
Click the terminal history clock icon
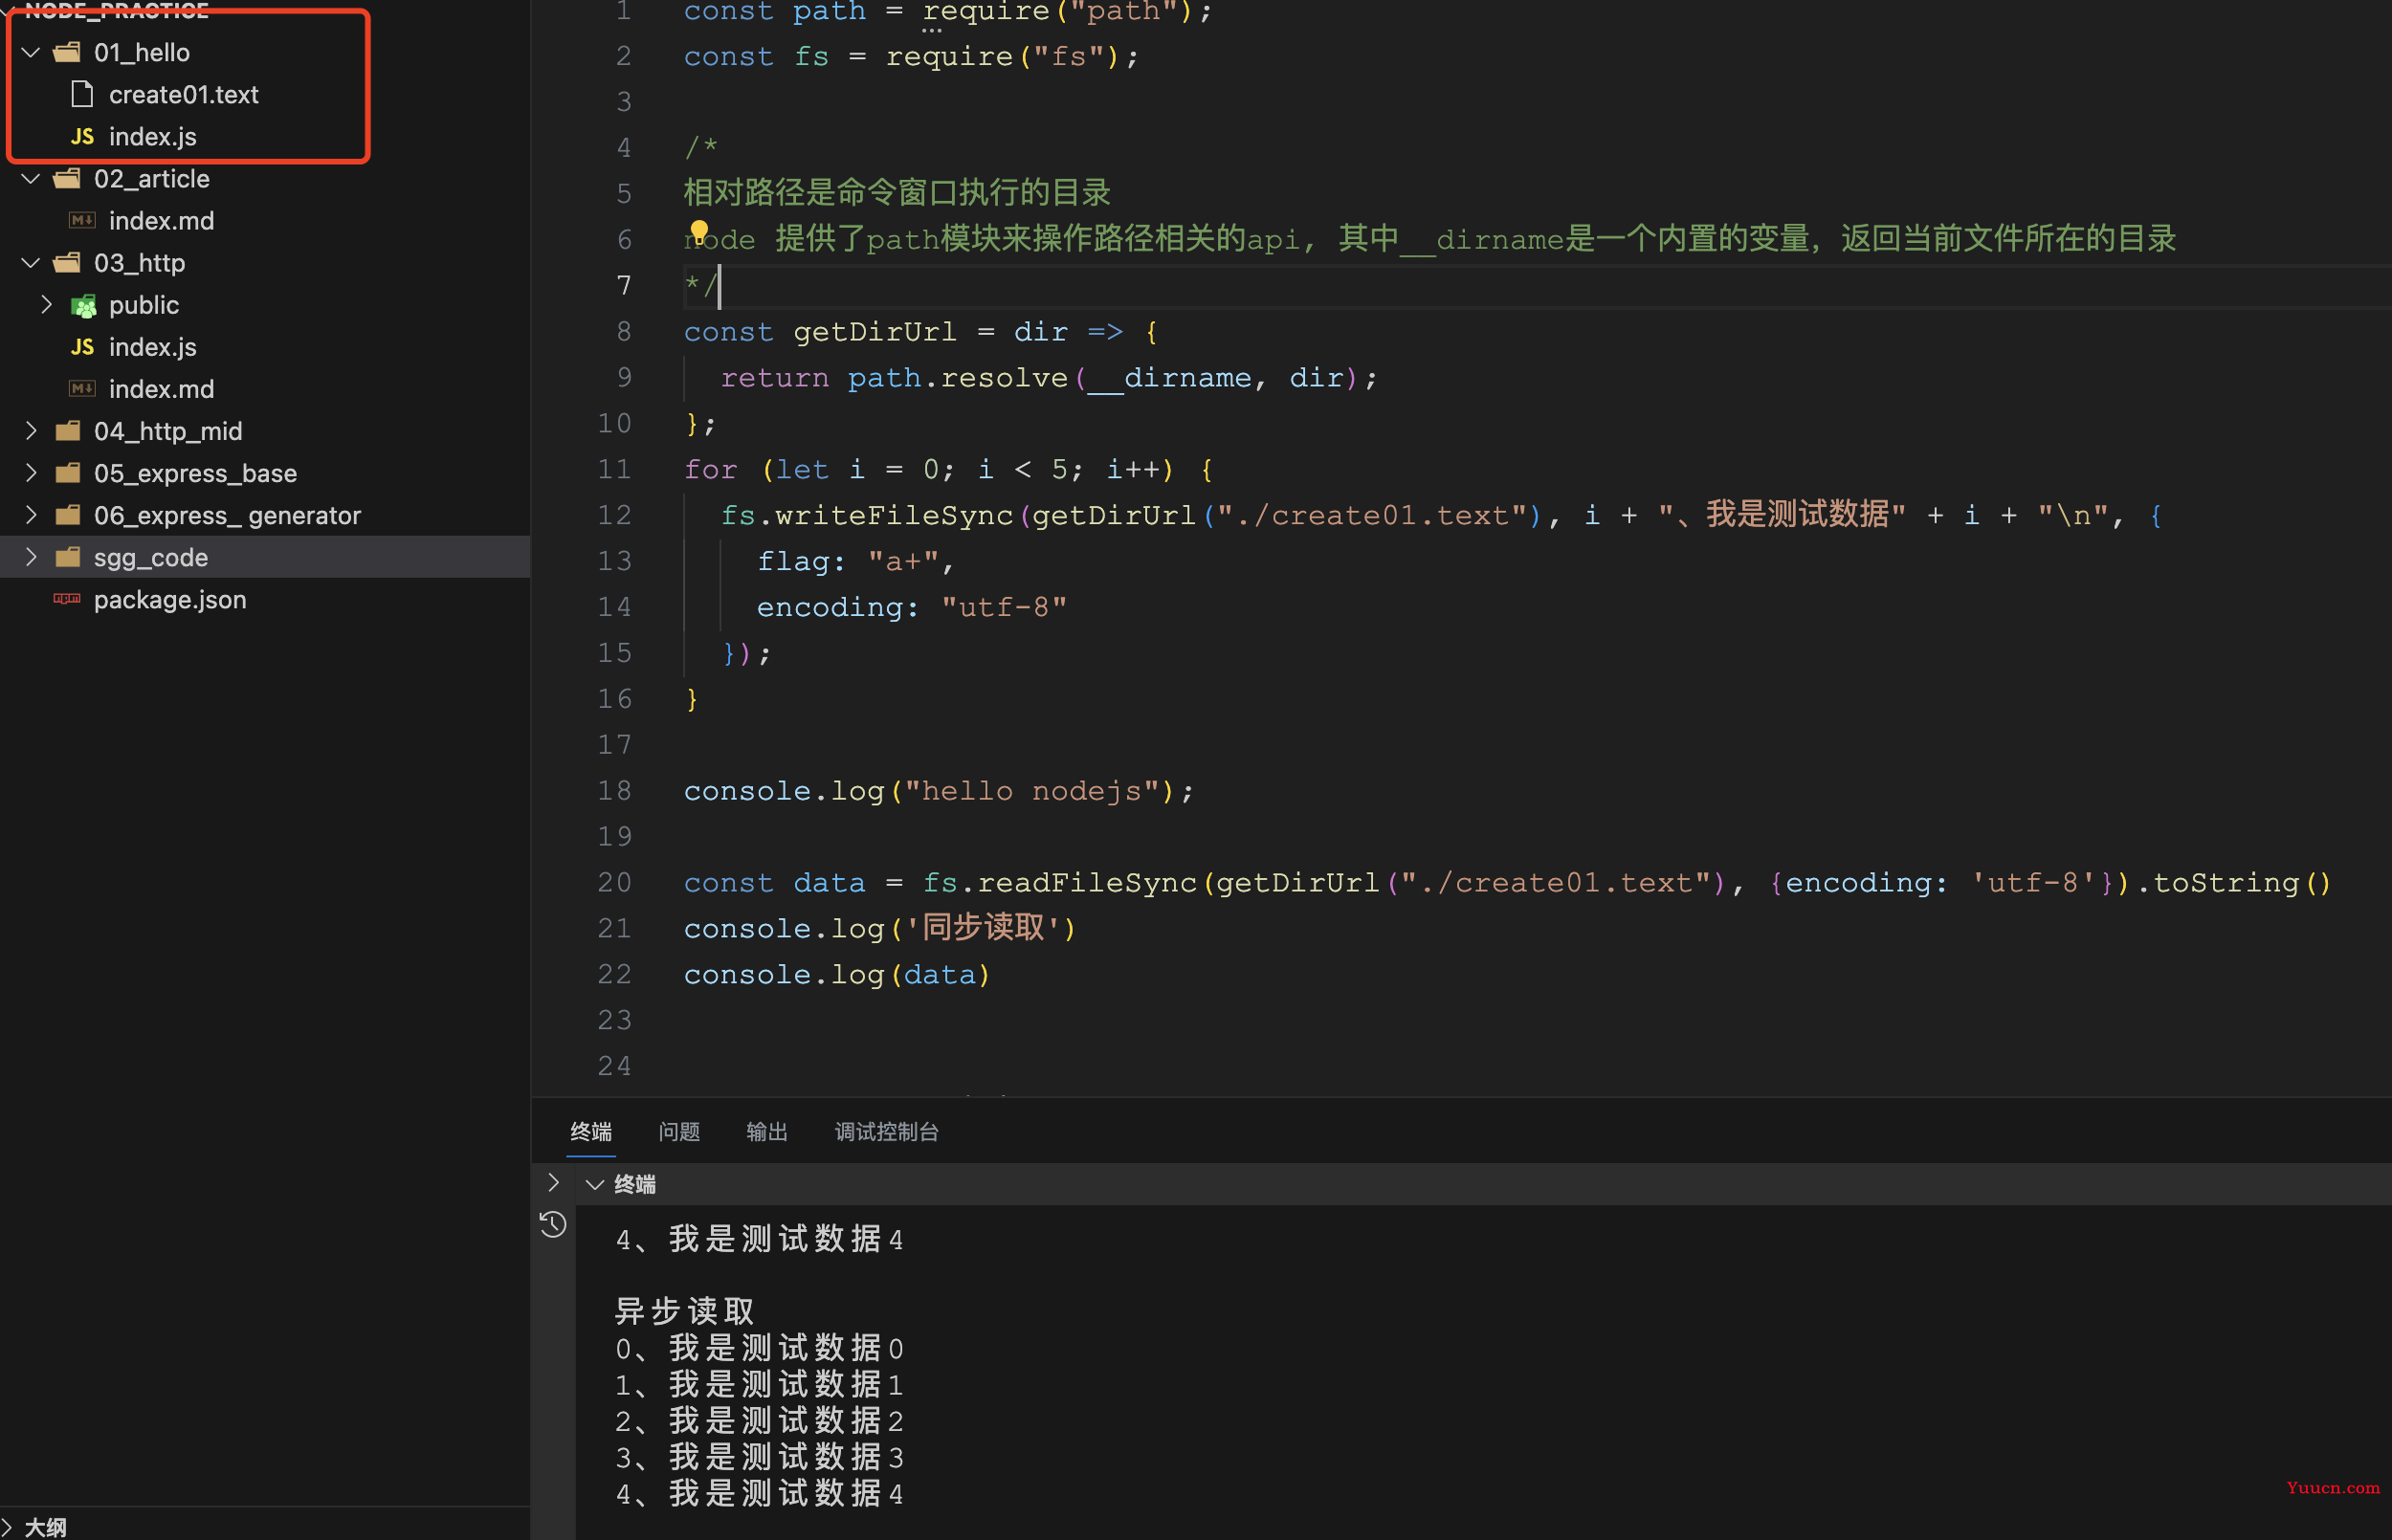(553, 1225)
